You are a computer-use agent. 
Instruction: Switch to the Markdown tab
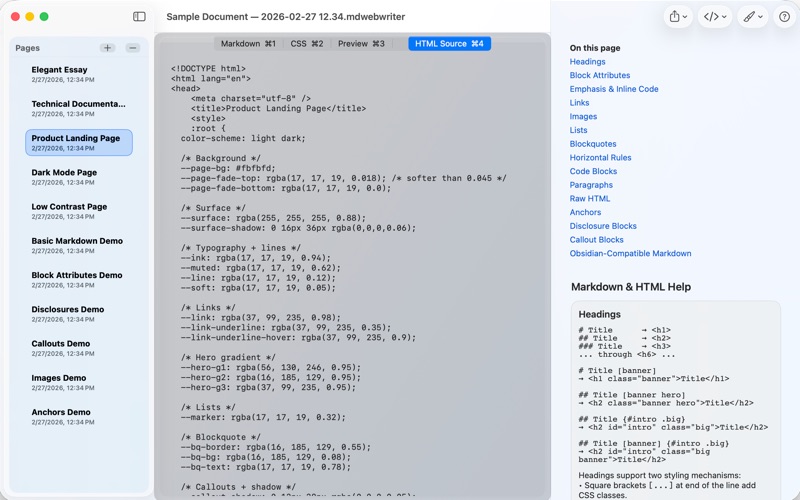coord(248,43)
